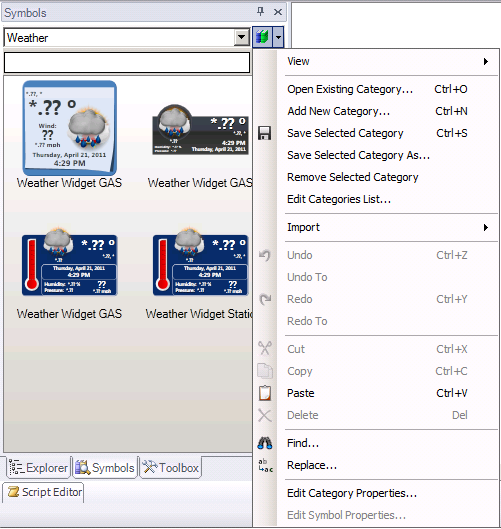Open Edit Categories List

pyautogui.click(x=375, y=199)
